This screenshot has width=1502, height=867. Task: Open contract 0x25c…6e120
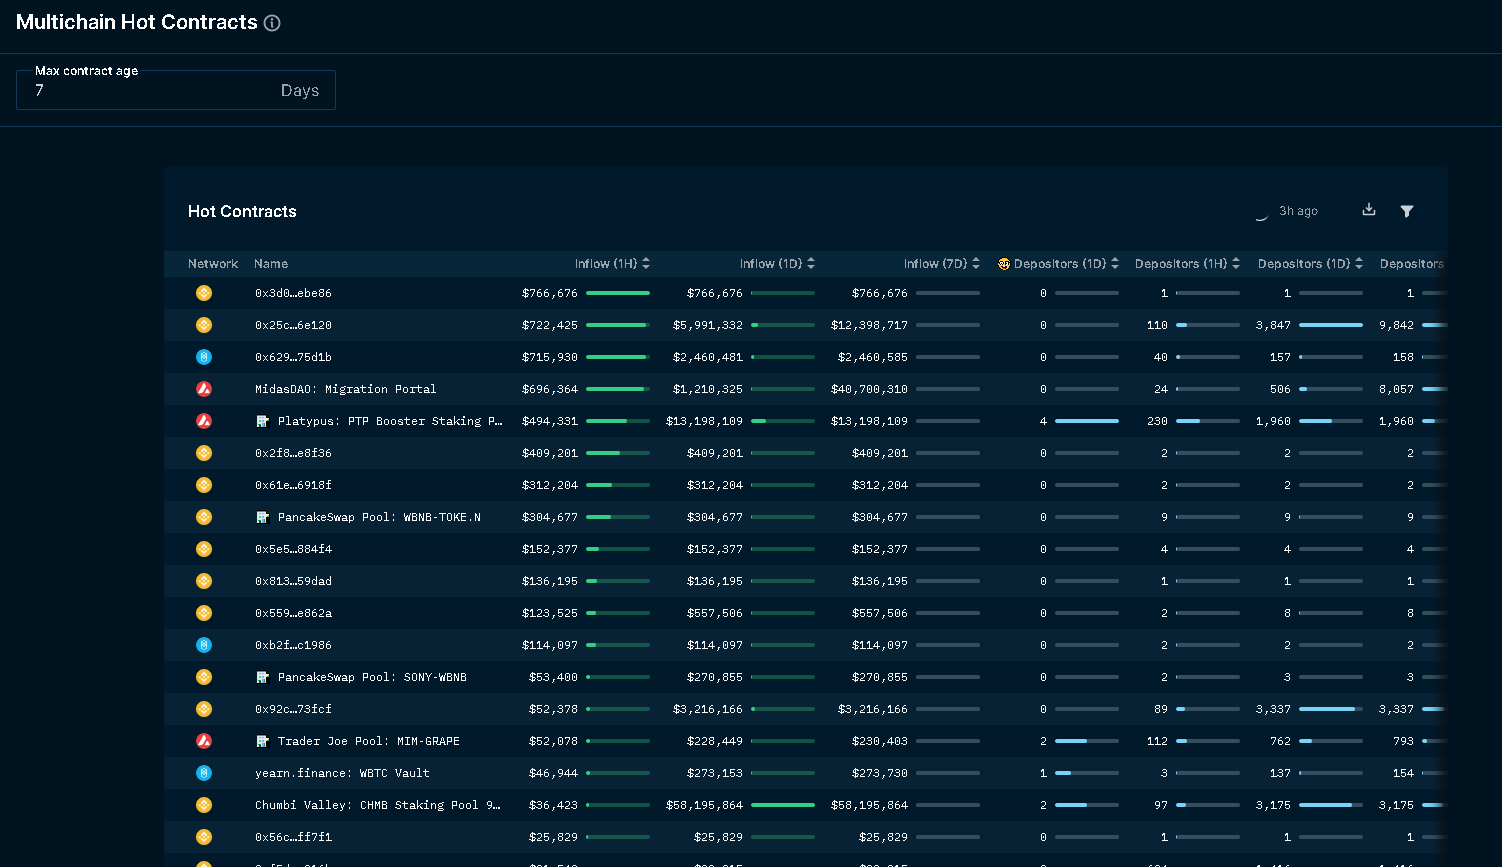[x=293, y=325]
